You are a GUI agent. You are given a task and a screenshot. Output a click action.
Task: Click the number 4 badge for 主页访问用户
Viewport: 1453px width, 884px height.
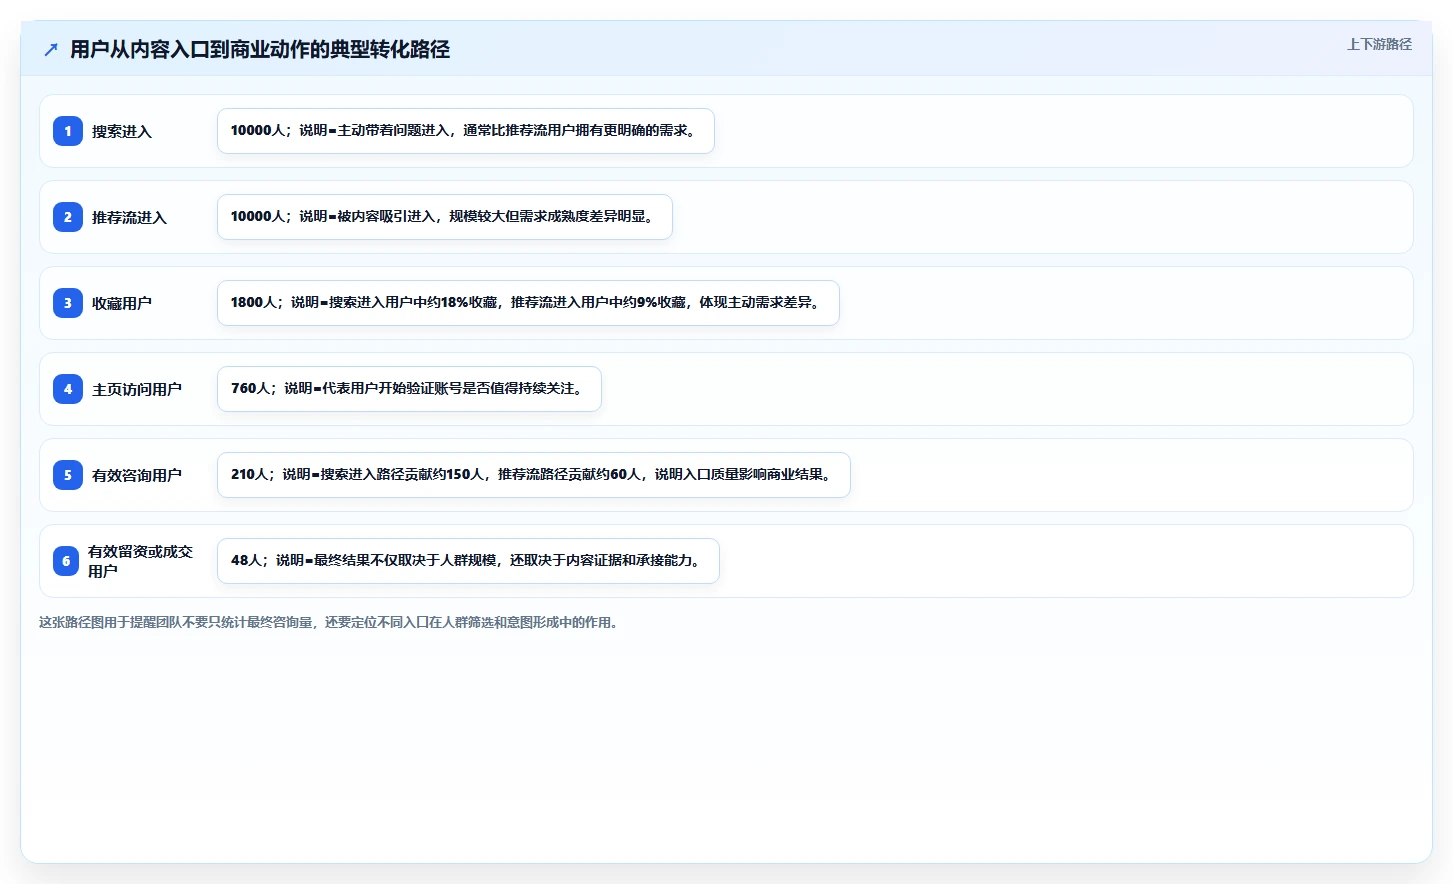pyautogui.click(x=68, y=389)
